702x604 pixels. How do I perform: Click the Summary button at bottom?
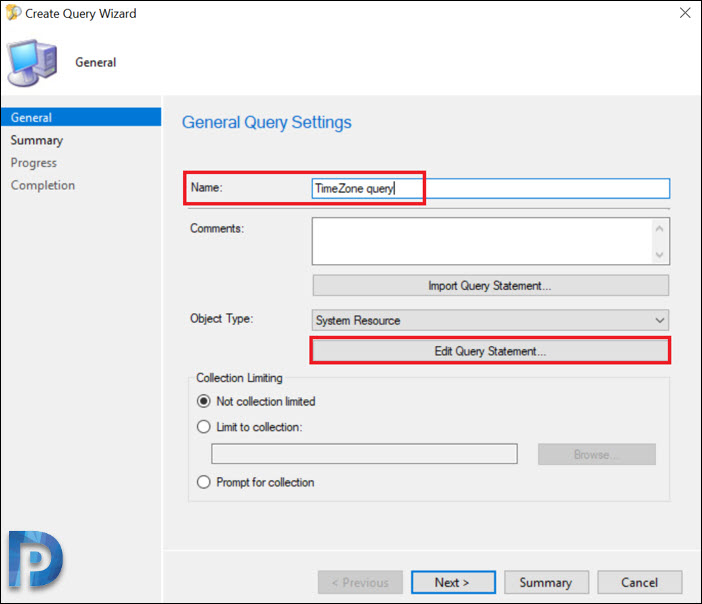coord(546,582)
